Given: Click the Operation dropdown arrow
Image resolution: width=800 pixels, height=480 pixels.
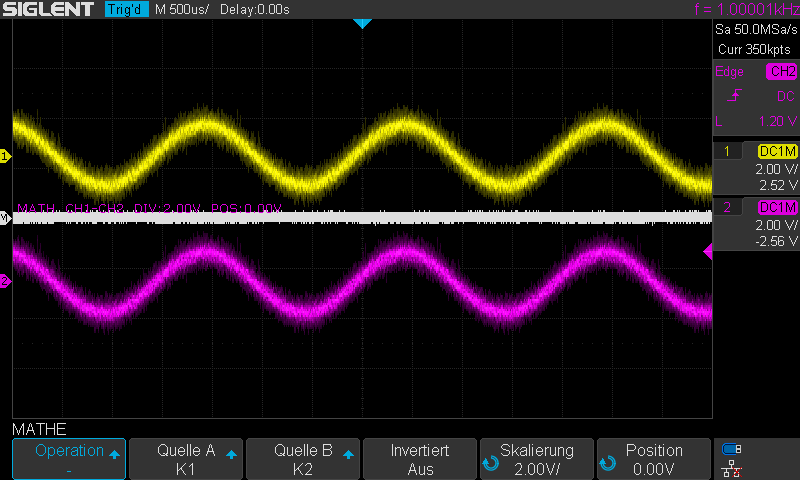Looking at the screenshot, I should coord(114,454).
